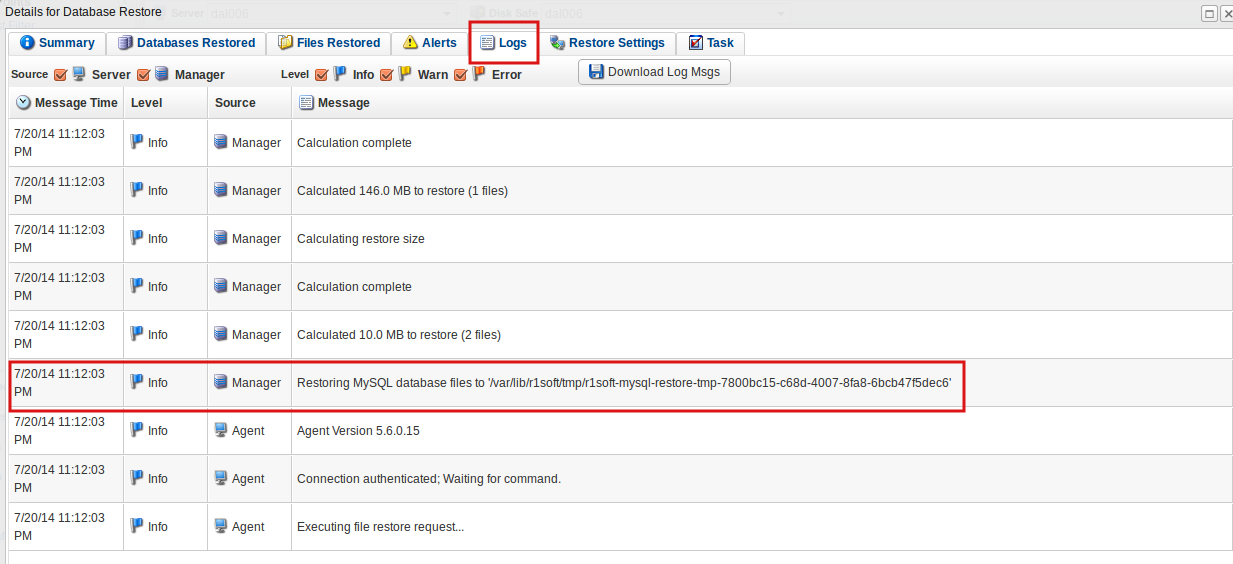Screen dimensions: 1233x564
Task: Toggle the Manager source checkbox
Action: [x=143, y=75]
